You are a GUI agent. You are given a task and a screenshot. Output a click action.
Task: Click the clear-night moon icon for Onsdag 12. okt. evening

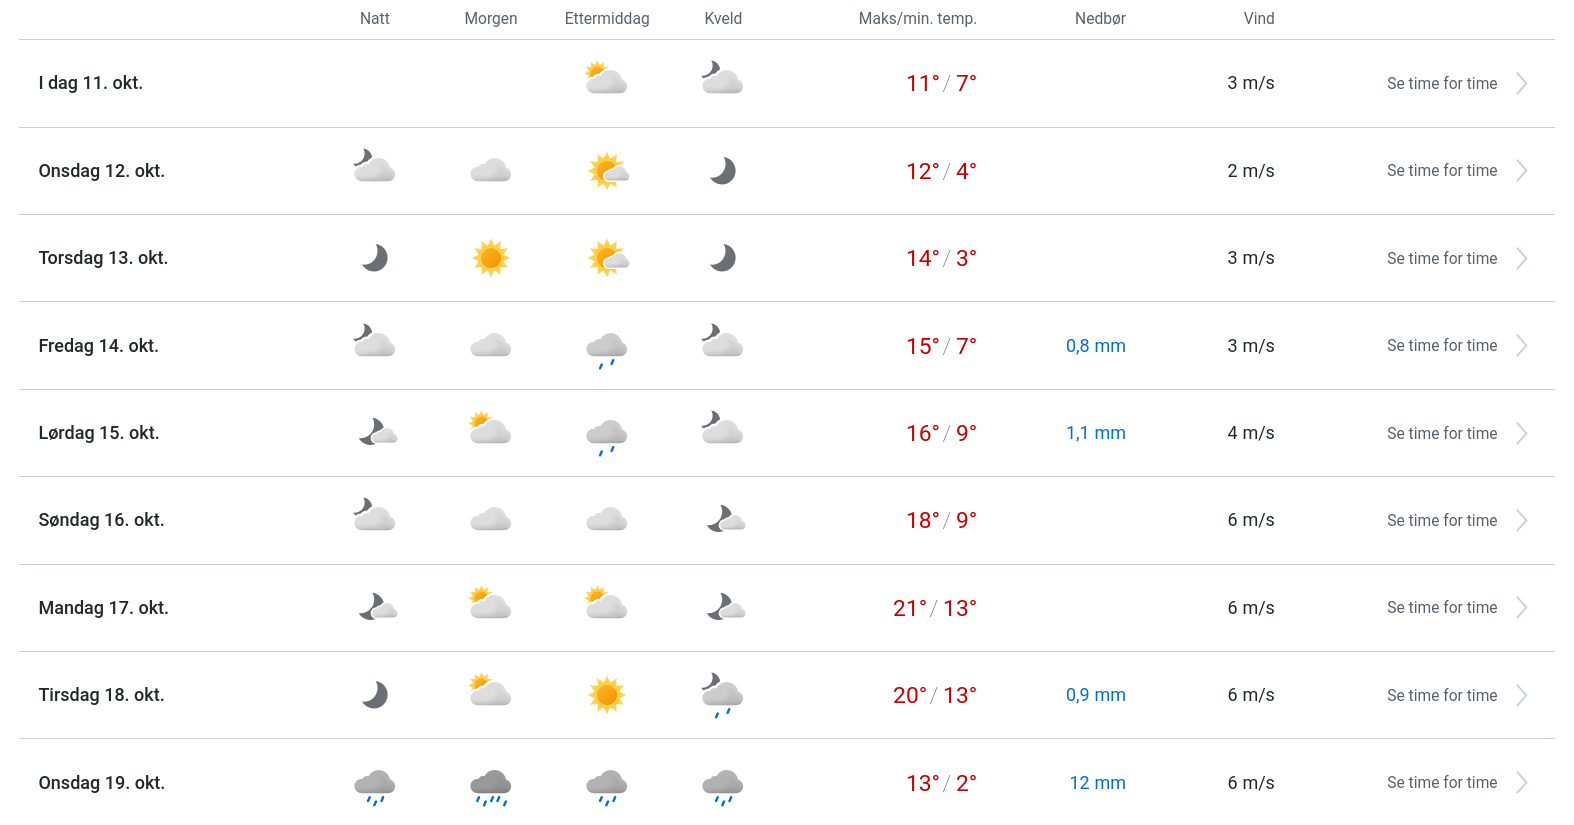[722, 171]
